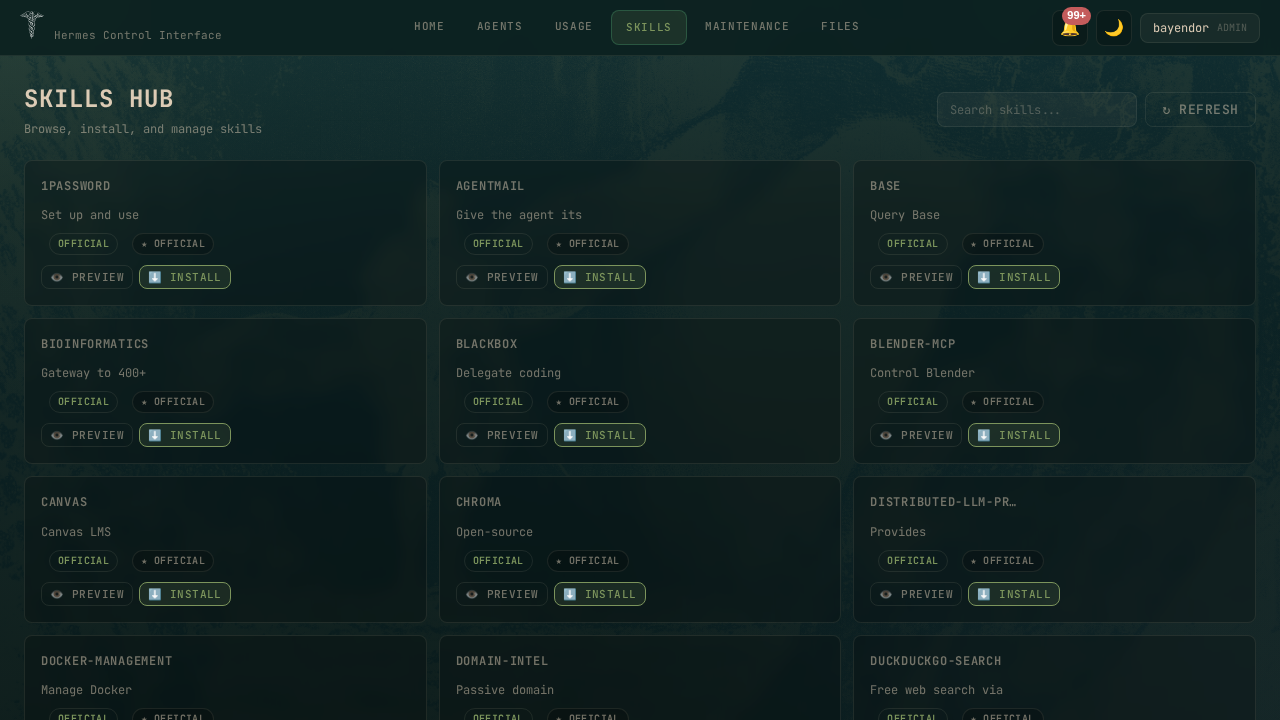Preview the Blackbox skill
The image size is (1280, 720).
(502, 435)
